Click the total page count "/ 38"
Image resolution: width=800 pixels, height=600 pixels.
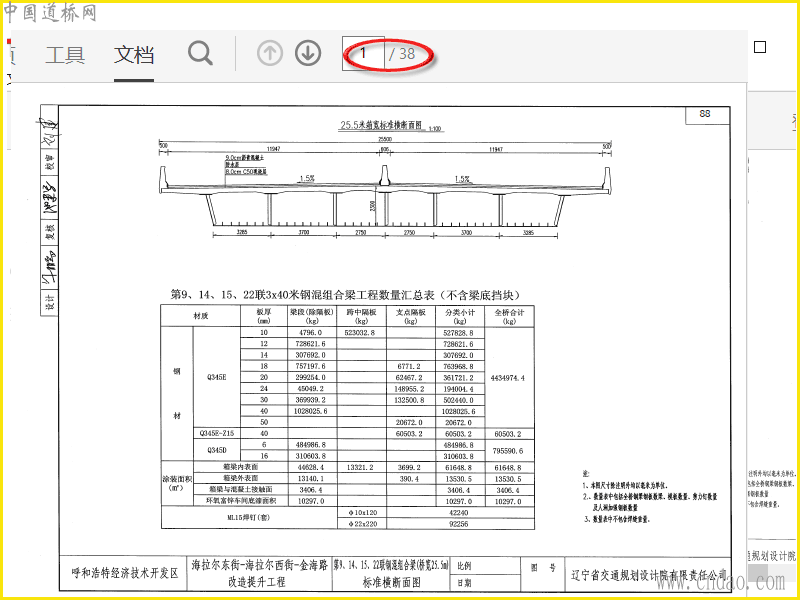click(x=402, y=53)
